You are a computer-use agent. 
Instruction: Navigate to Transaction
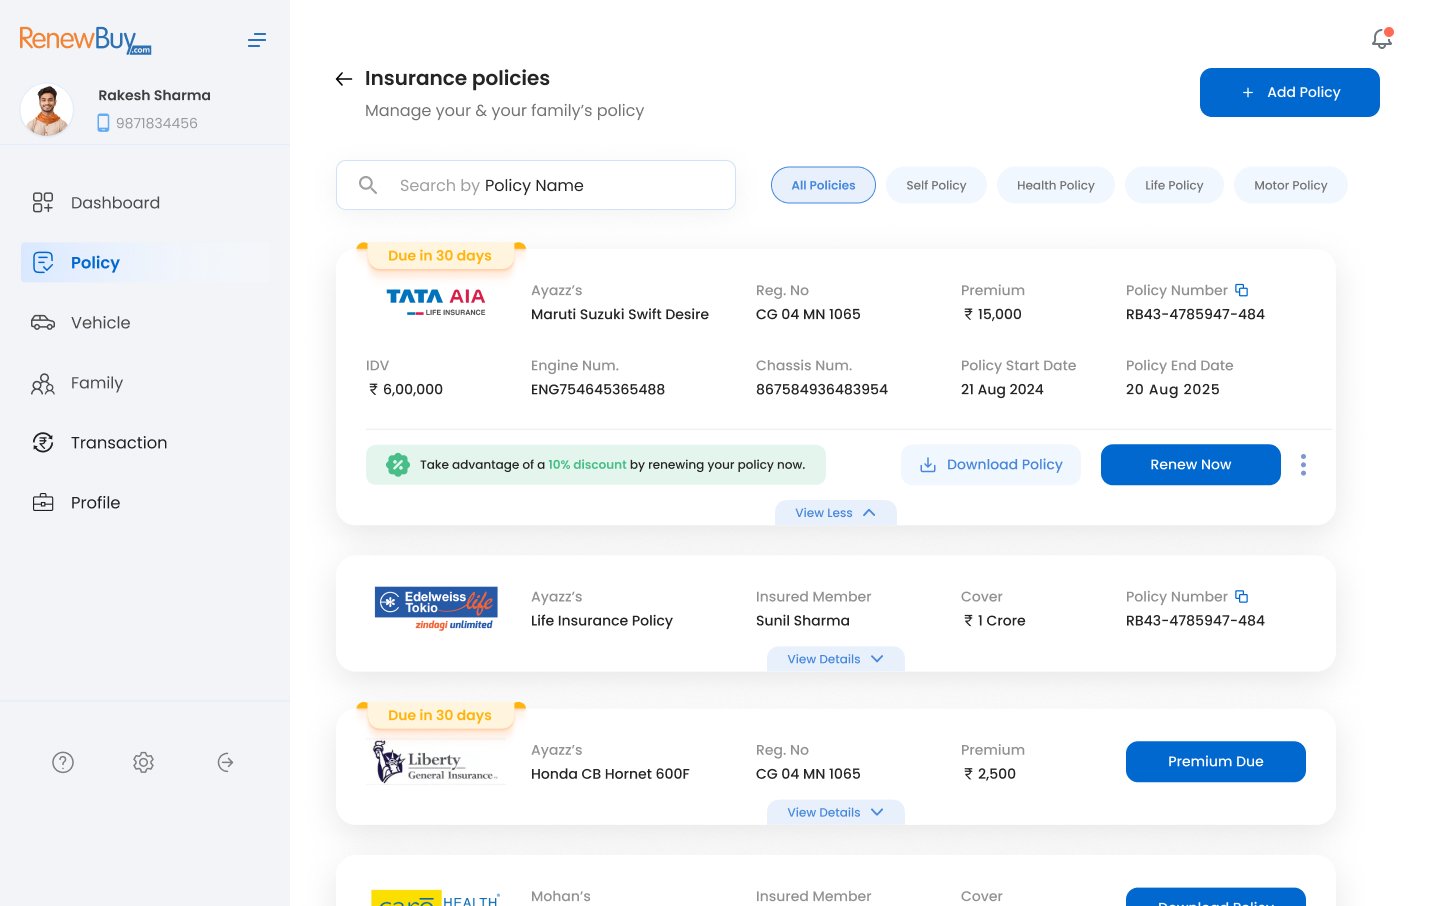145,443
